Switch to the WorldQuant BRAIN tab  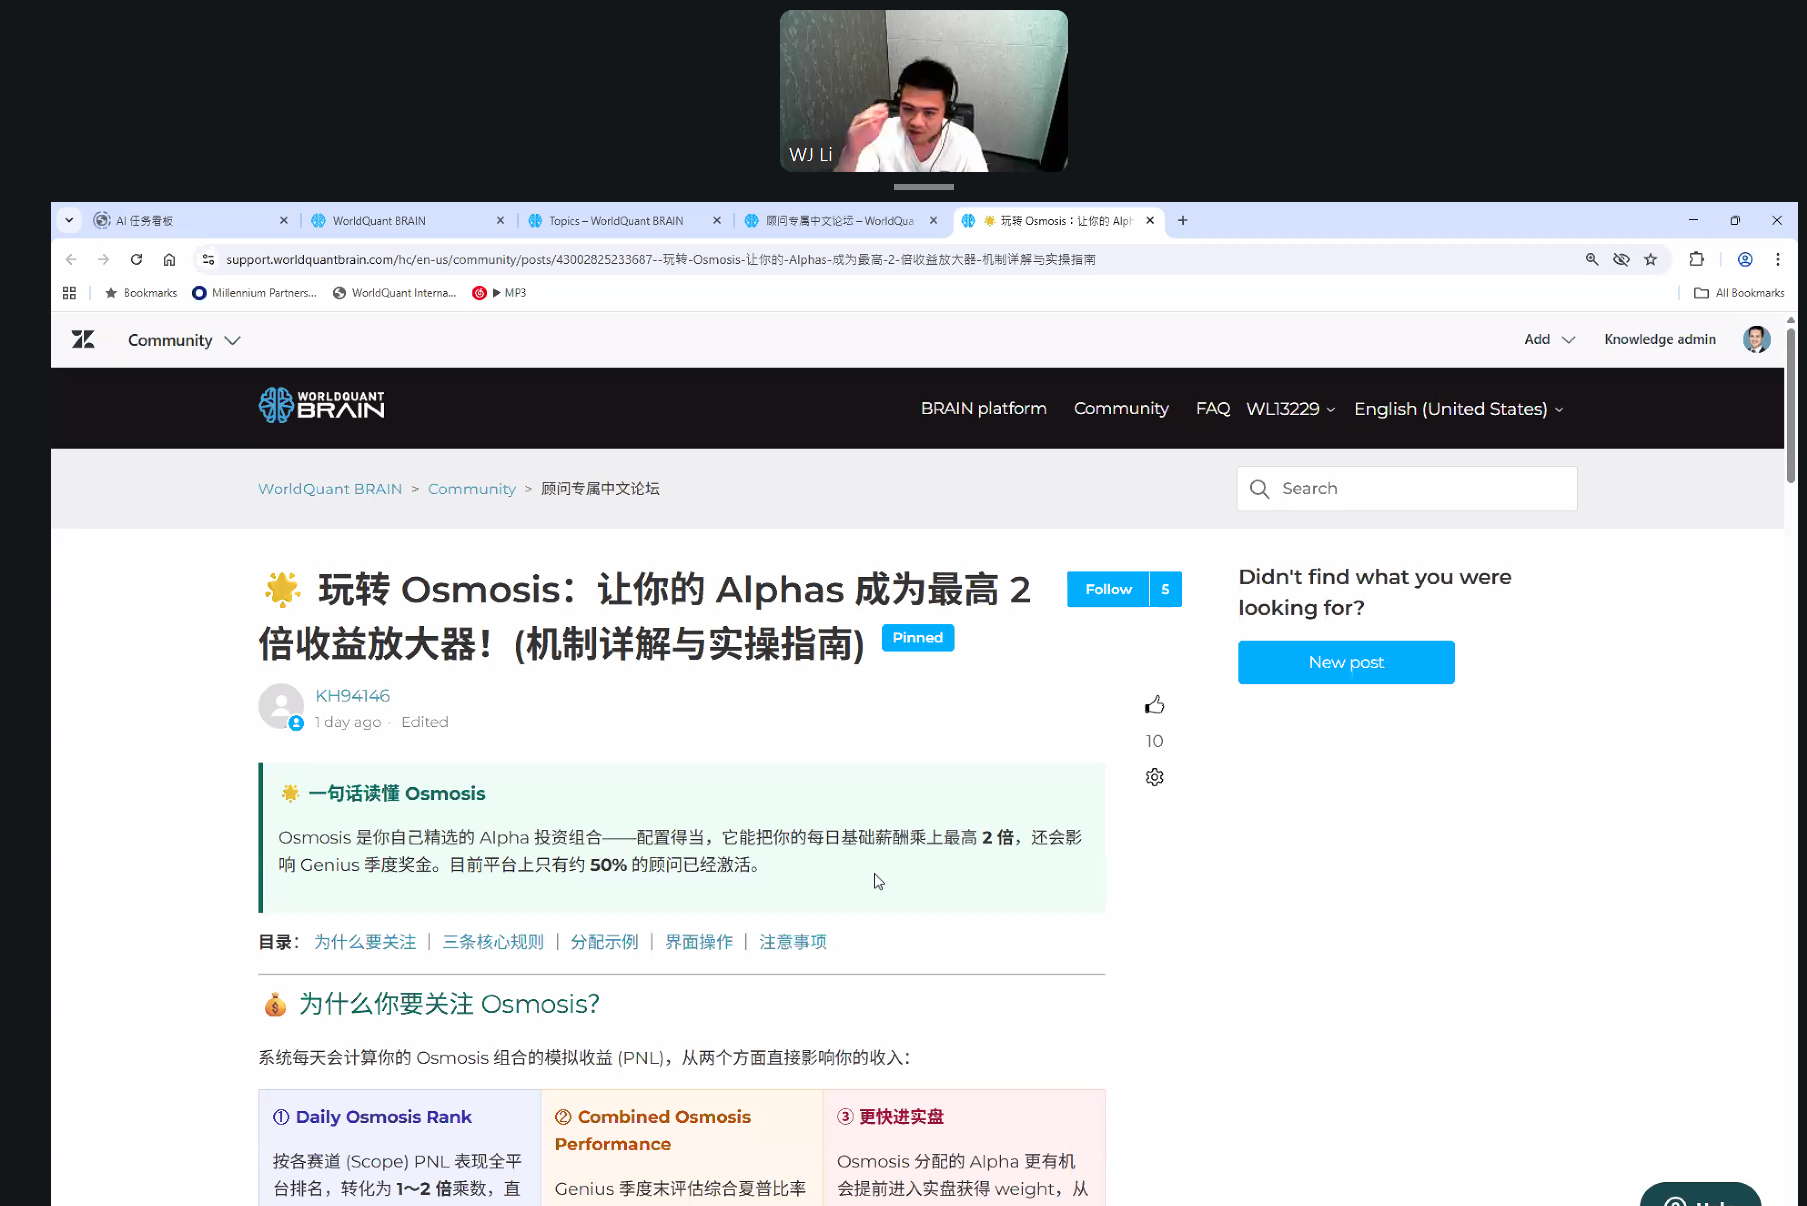pyautogui.click(x=406, y=220)
